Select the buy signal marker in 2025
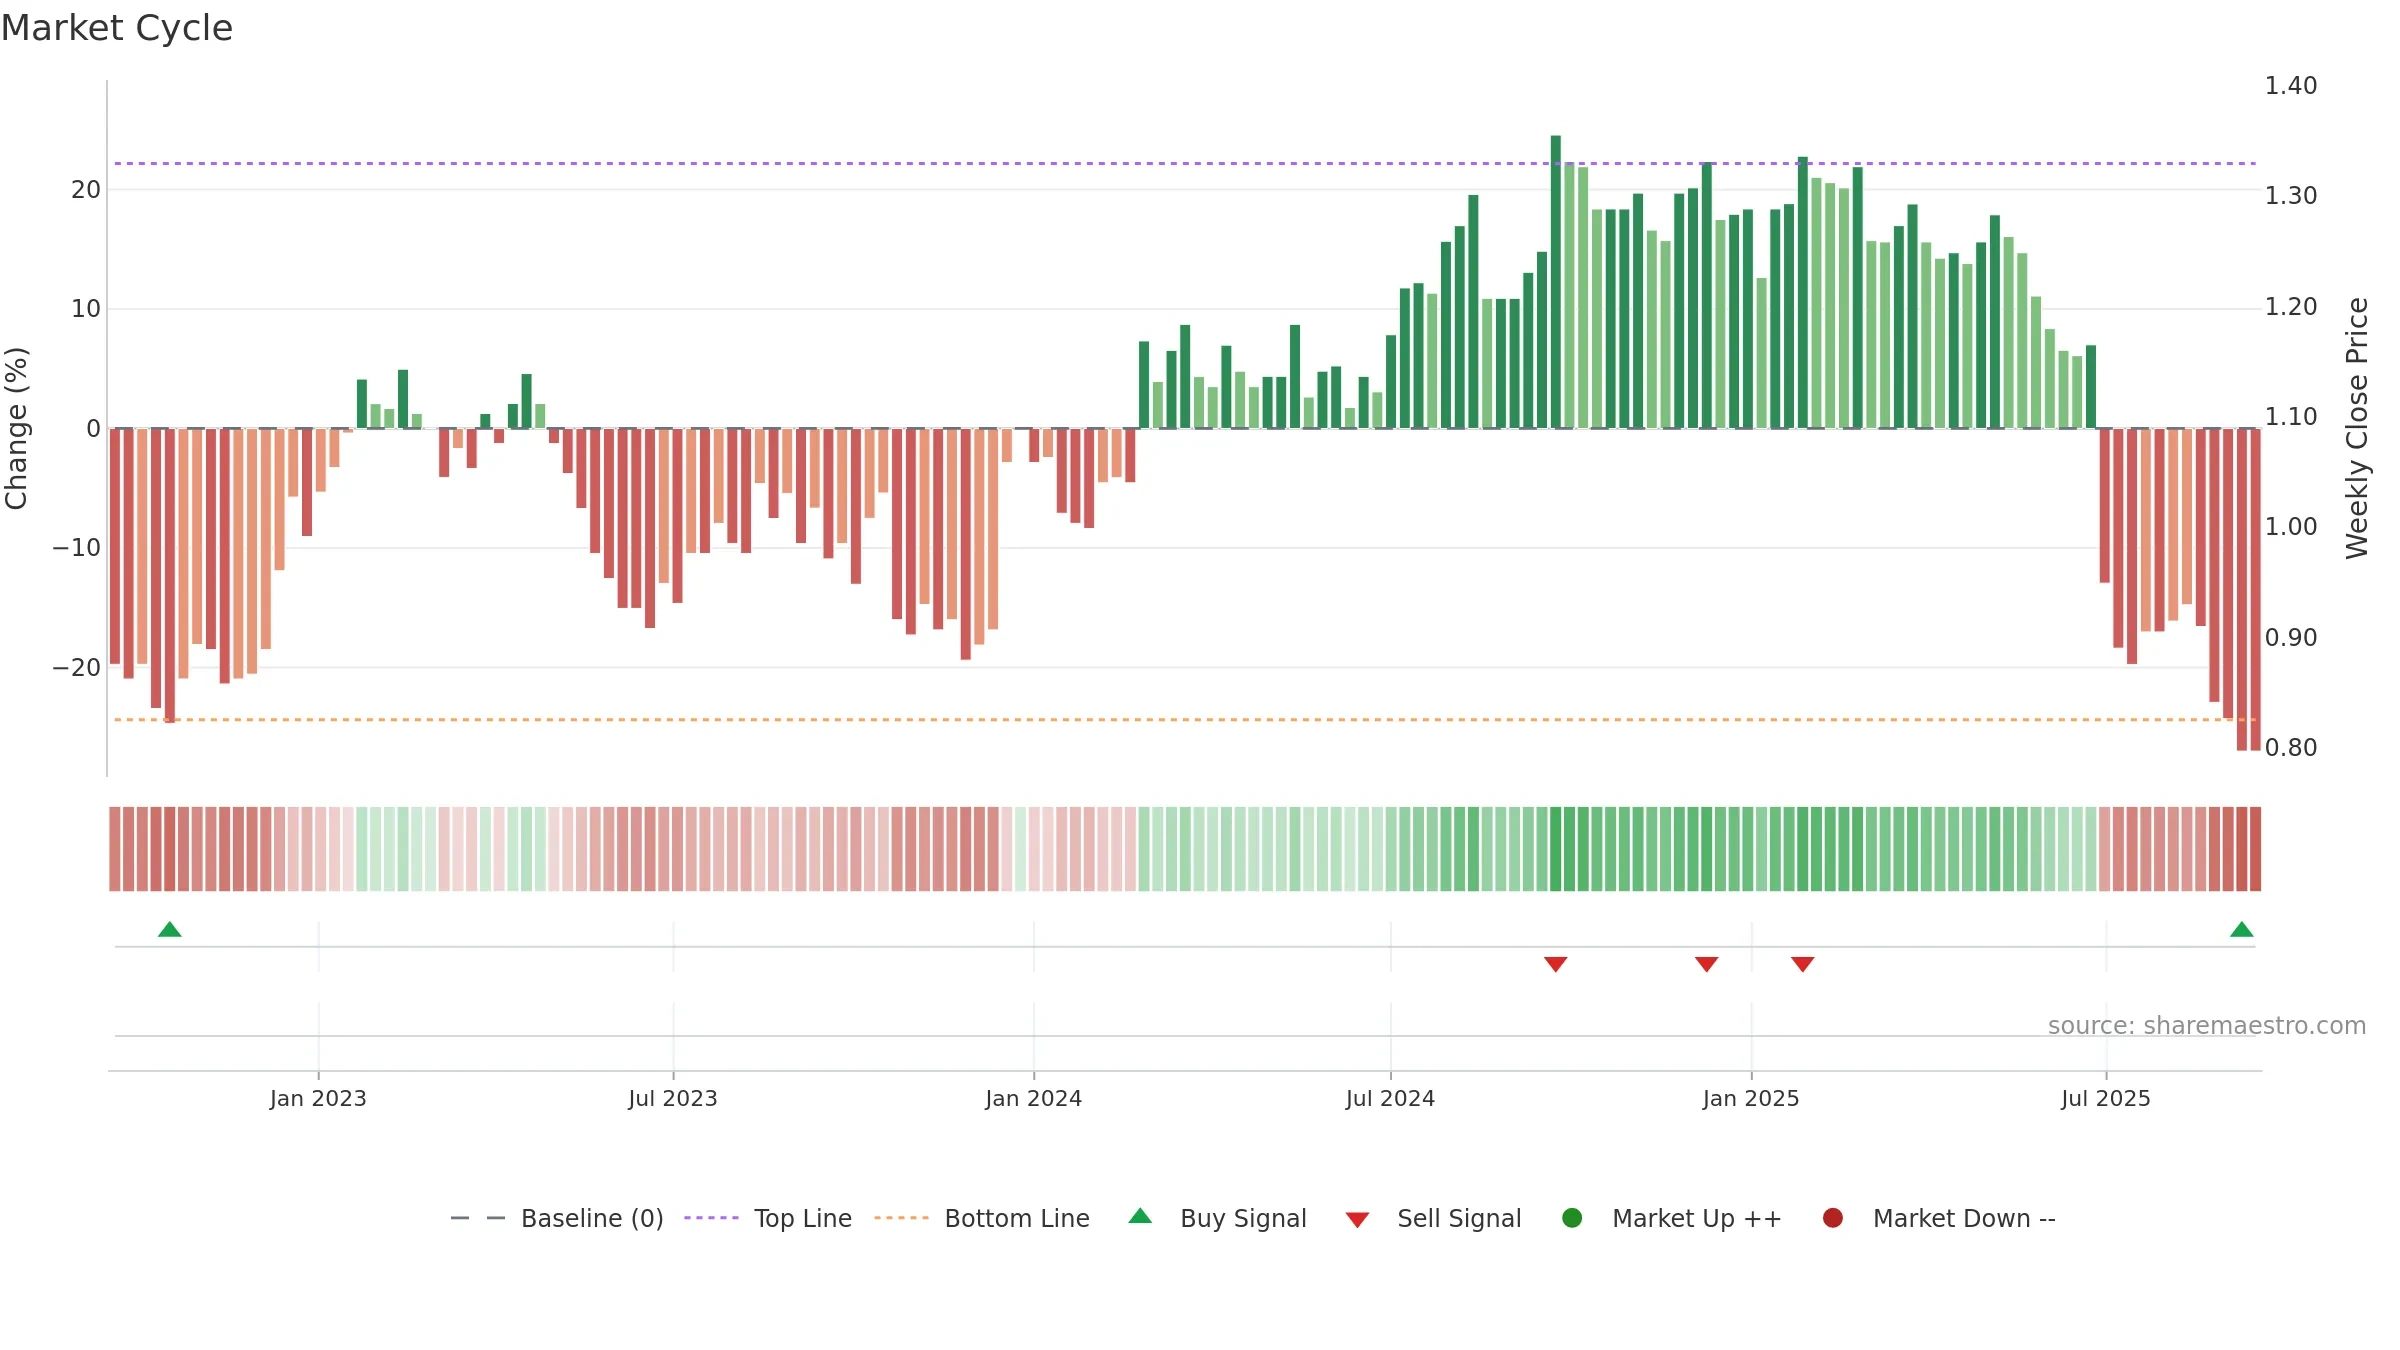The width and height of the screenshot is (2400, 1350). tap(2242, 929)
